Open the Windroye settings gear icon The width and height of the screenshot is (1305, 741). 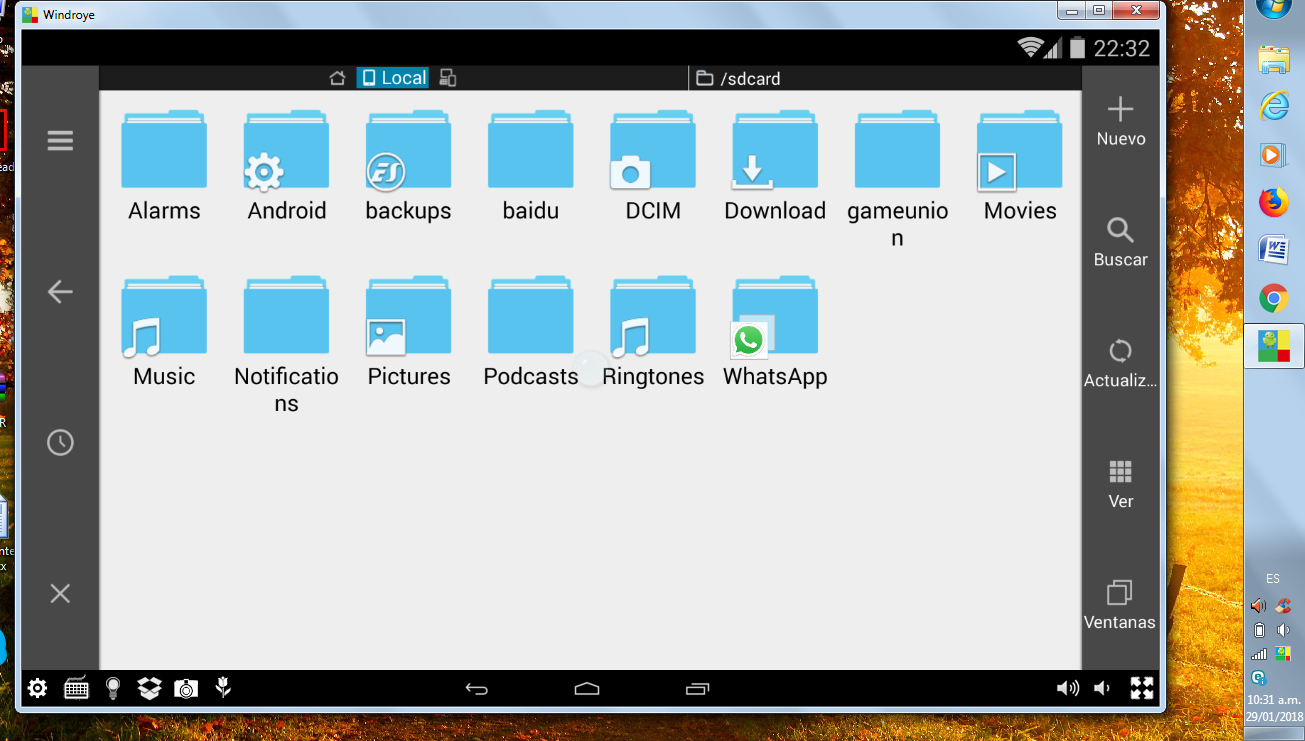tap(37, 688)
